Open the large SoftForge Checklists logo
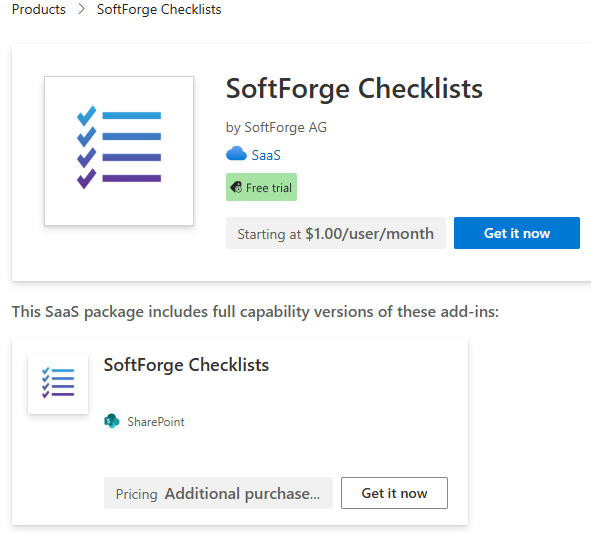This screenshot has height=534, width=591. tap(119, 151)
